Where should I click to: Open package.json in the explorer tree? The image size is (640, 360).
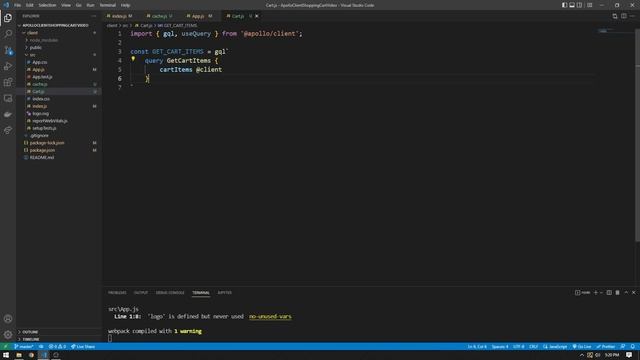click(42, 150)
